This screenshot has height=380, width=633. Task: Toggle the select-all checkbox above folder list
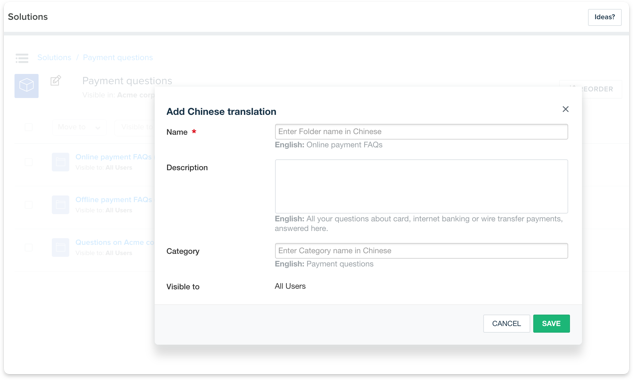pos(28,127)
